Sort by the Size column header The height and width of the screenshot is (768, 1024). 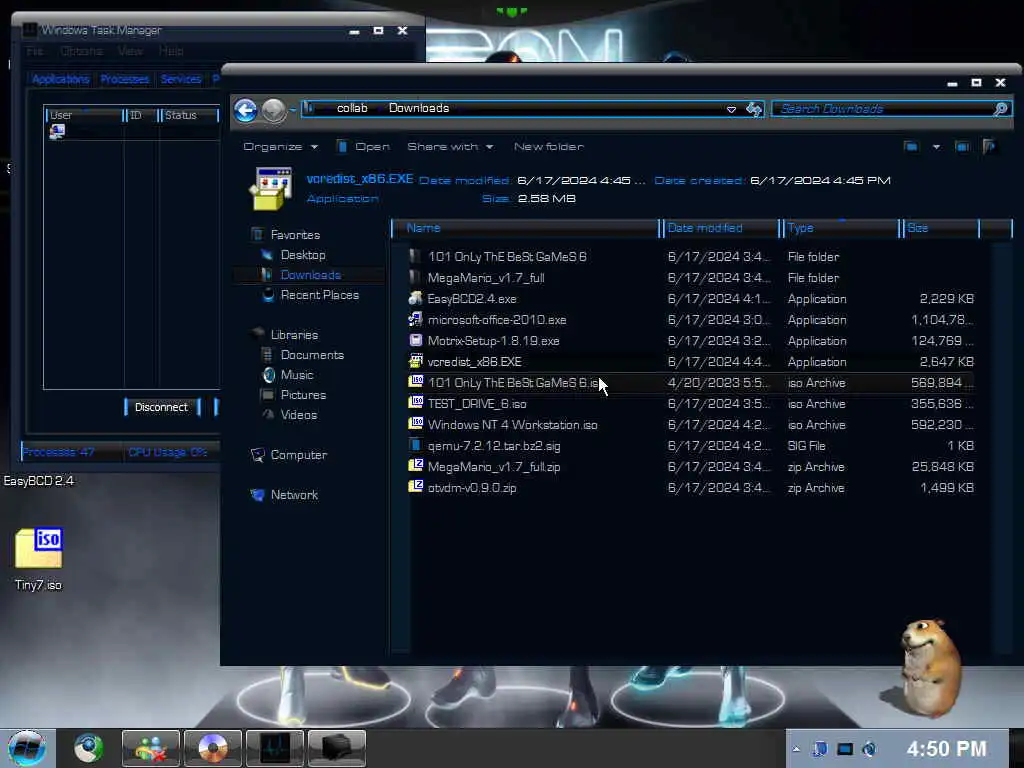point(940,228)
